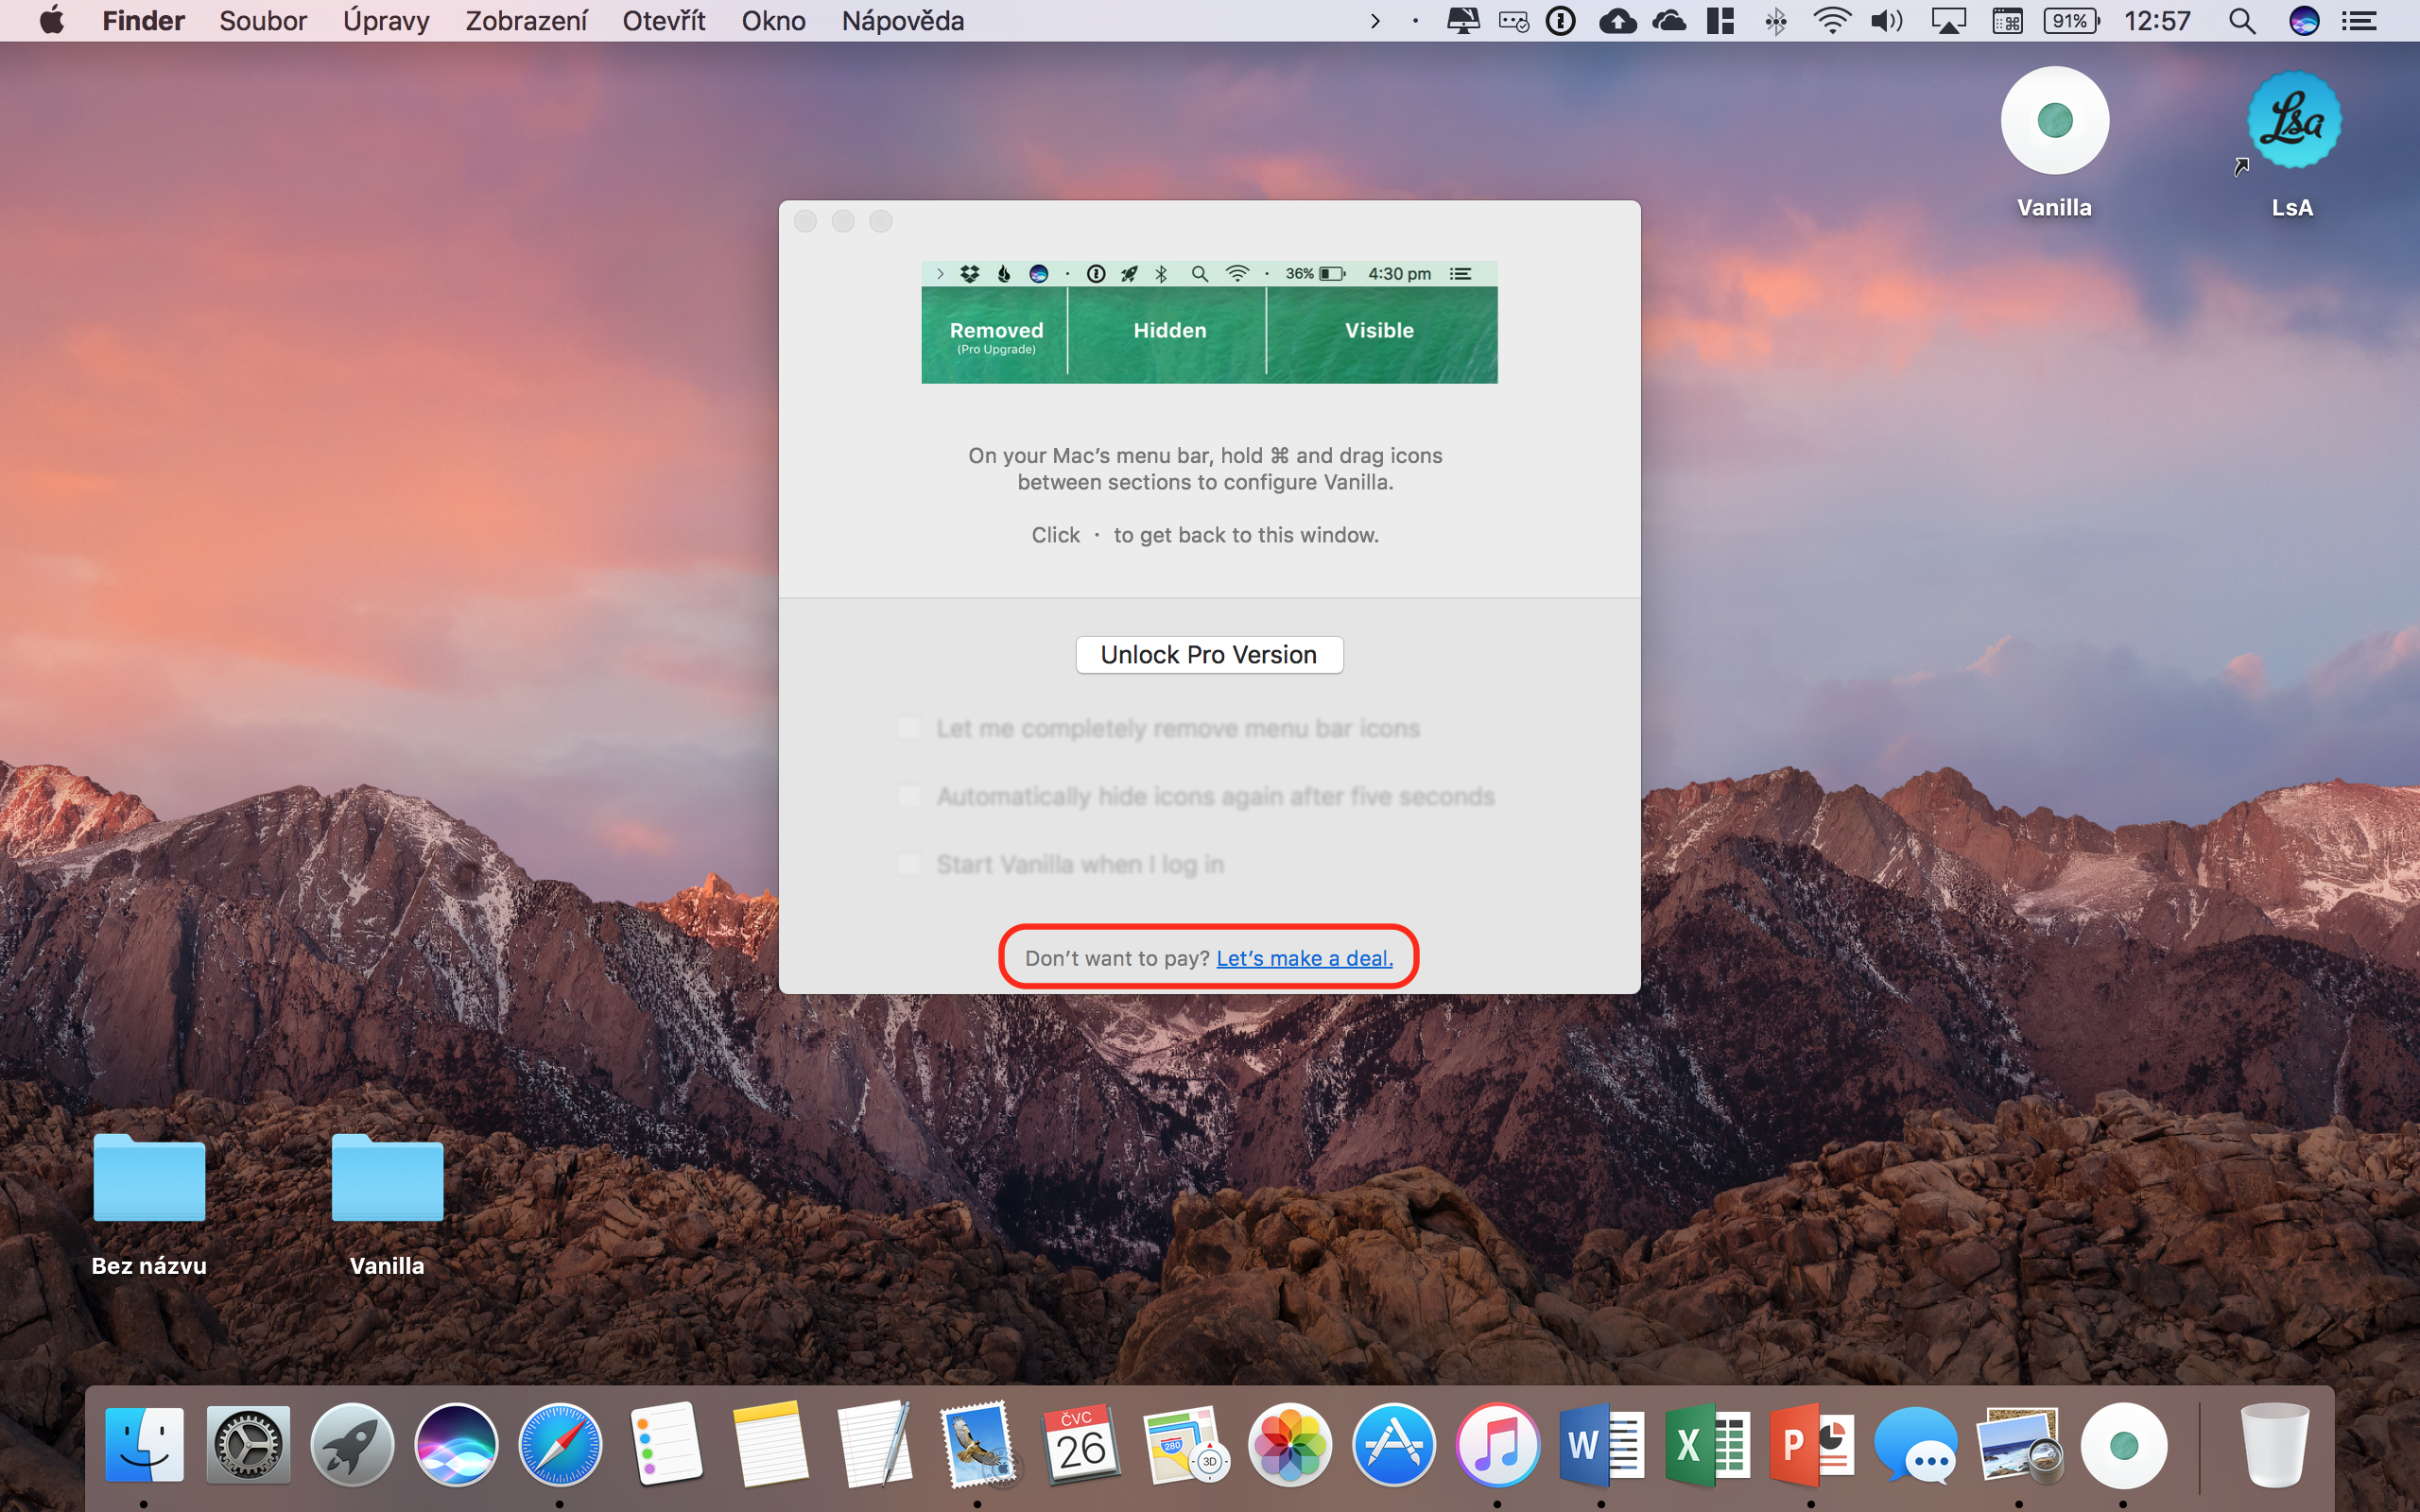The image size is (2420, 1512).
Task: Open the Wi-Fi status menu
Action: [x=1831, y=21]
